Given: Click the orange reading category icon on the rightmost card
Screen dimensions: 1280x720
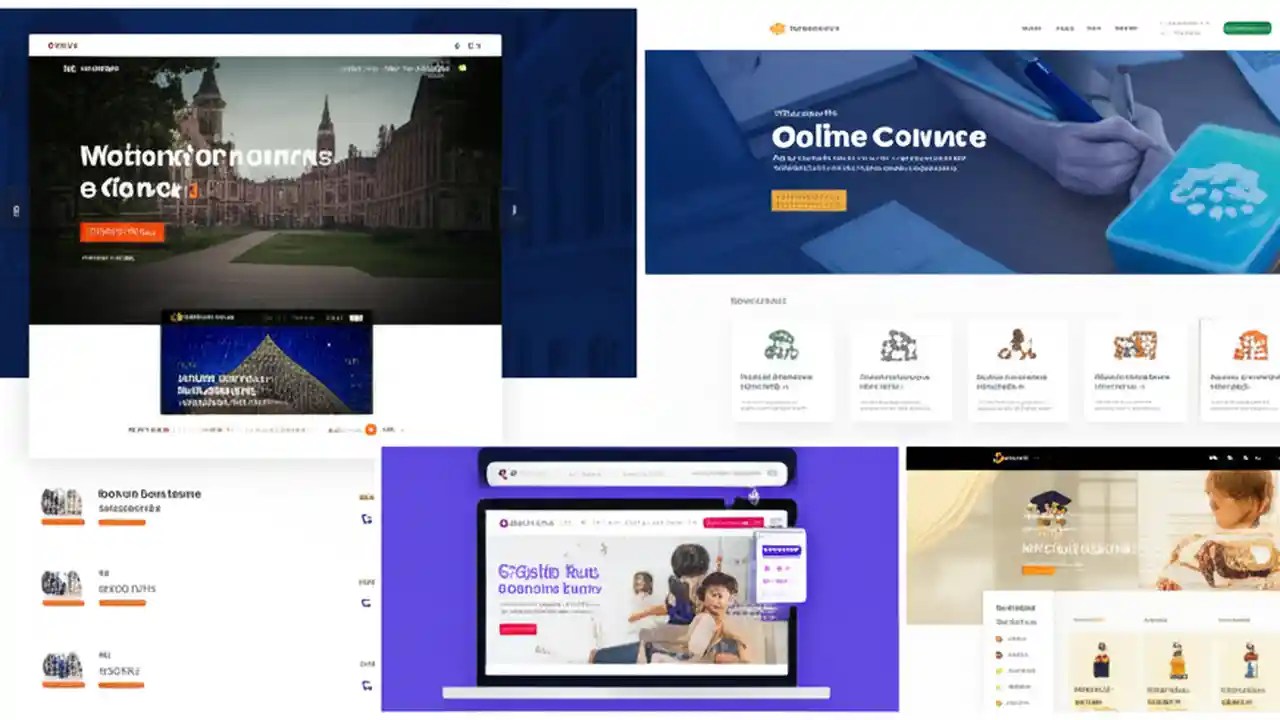Looking at the screenshot, I should click(1248, 344).
